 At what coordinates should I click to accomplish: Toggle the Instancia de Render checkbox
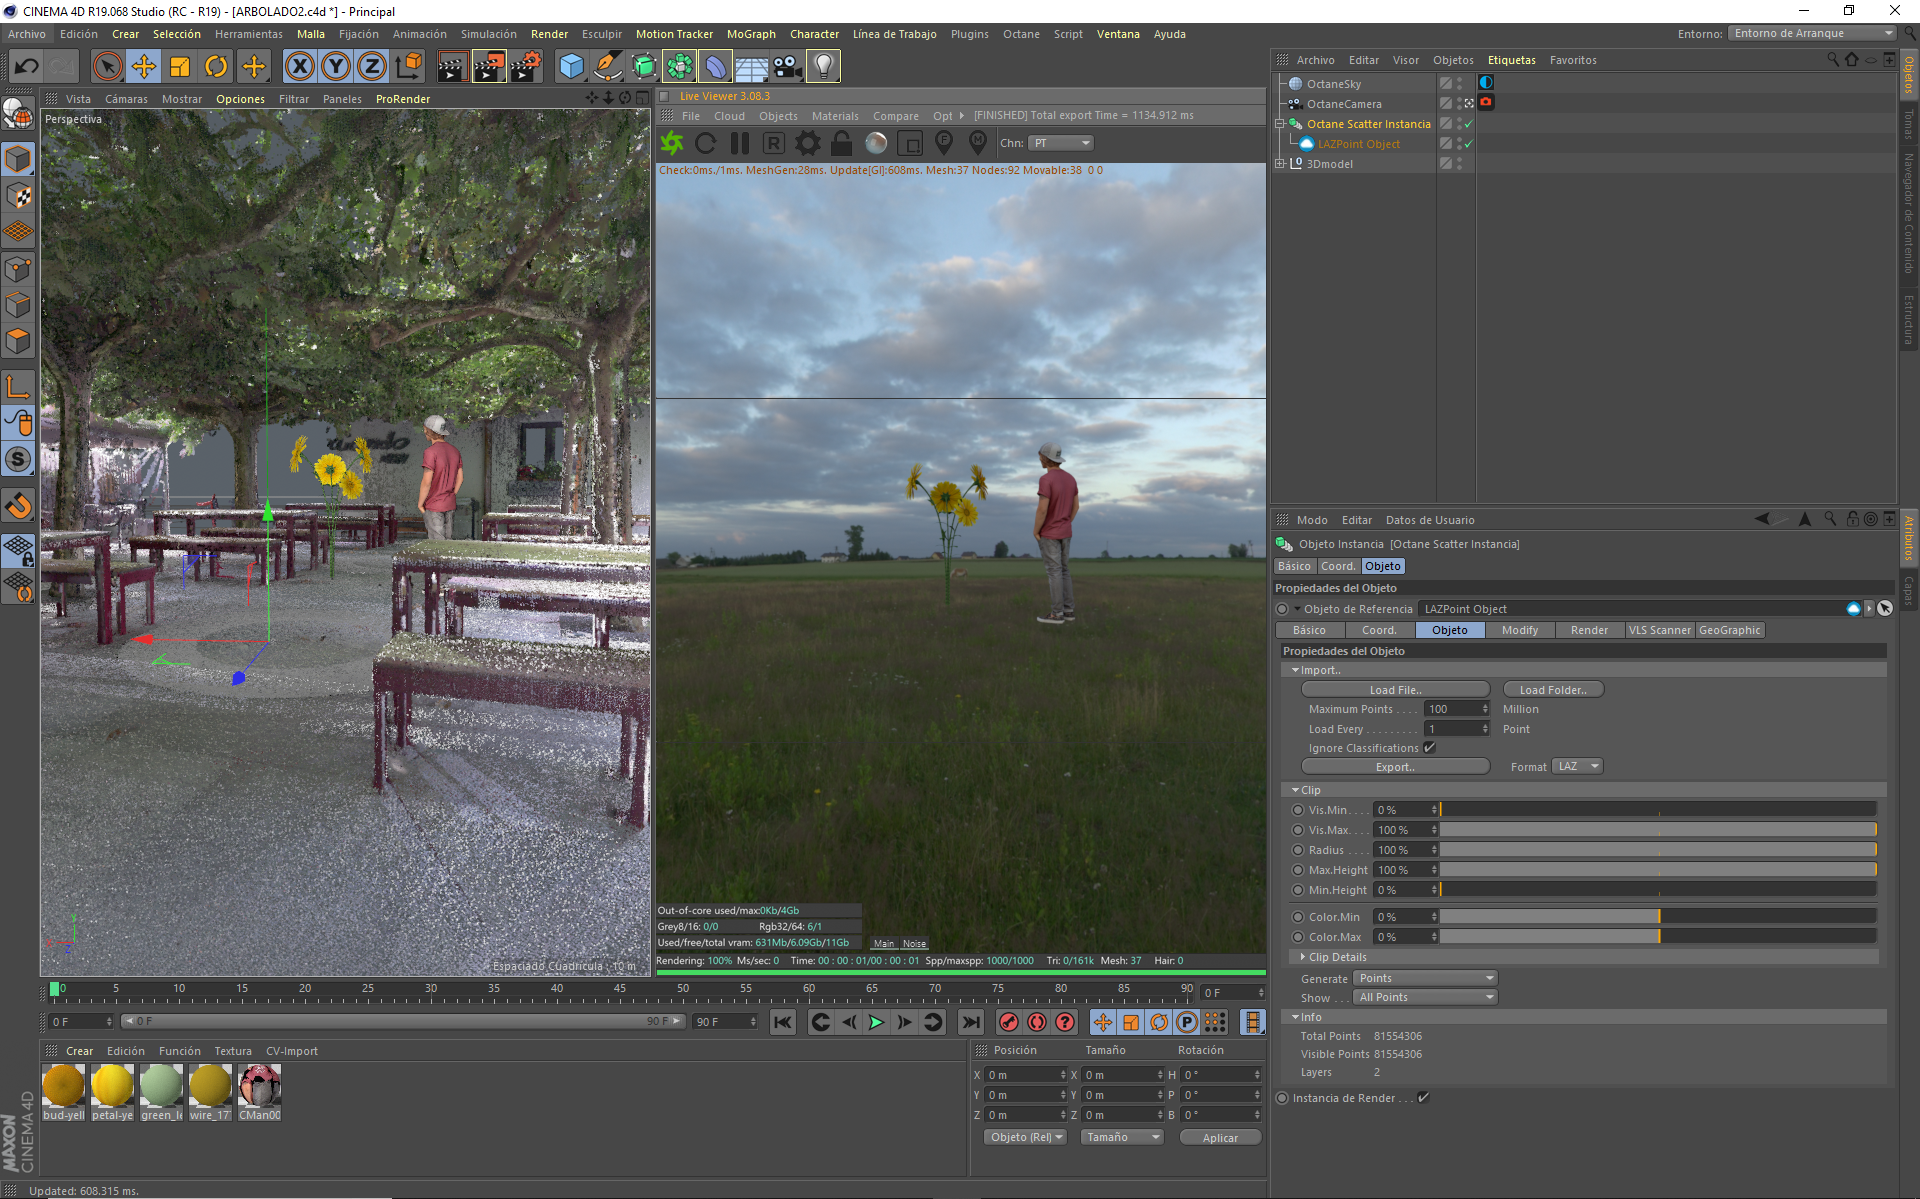click(x=1424, y=1098)
